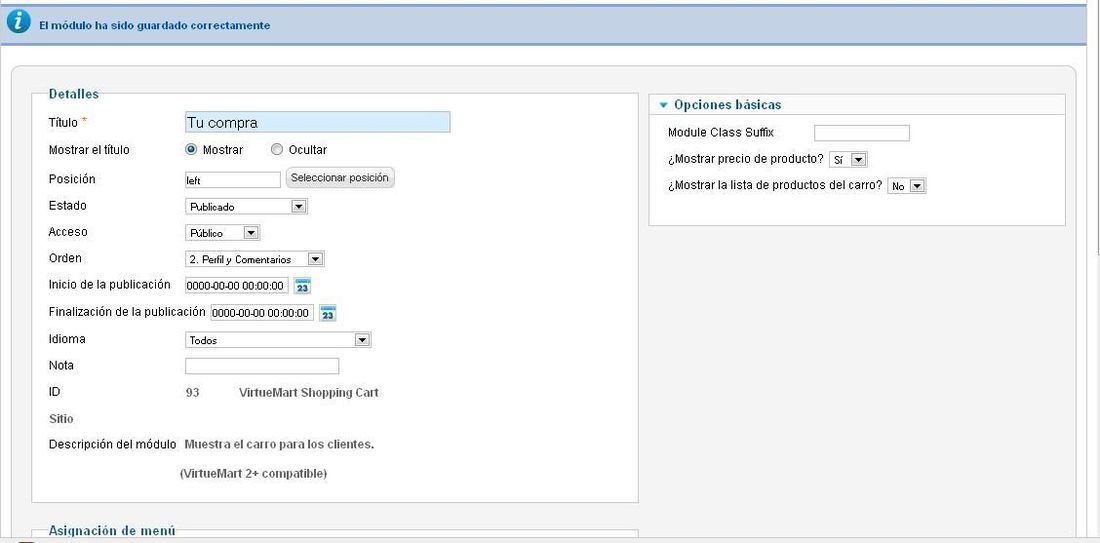The image size is (1100, 543).
Task: Click the Mostrar el título label
Action: pos(89,150)
